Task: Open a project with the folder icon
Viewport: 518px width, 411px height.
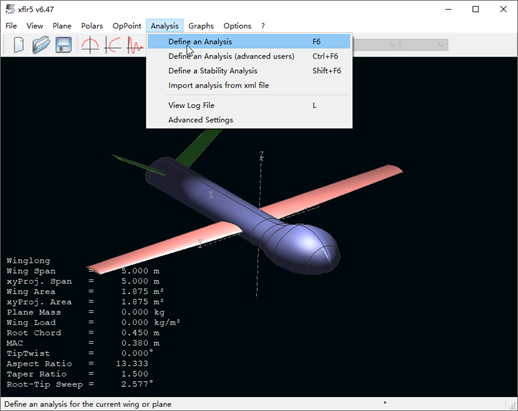Action: pos(41,45)
